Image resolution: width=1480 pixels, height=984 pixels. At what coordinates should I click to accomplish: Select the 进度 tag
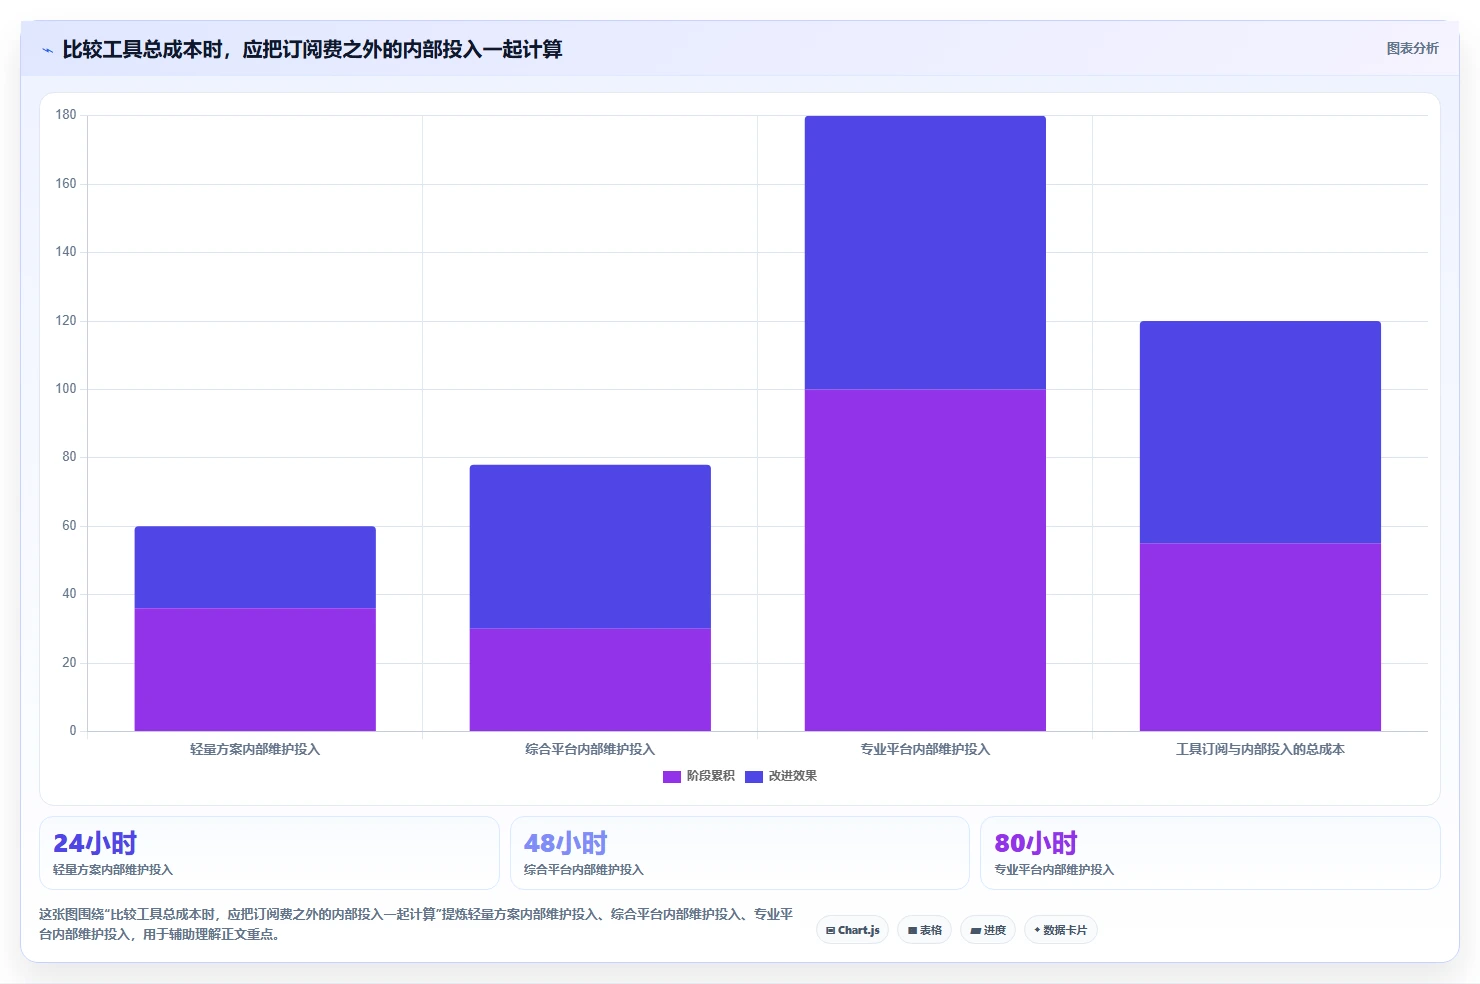coord(988,930)
